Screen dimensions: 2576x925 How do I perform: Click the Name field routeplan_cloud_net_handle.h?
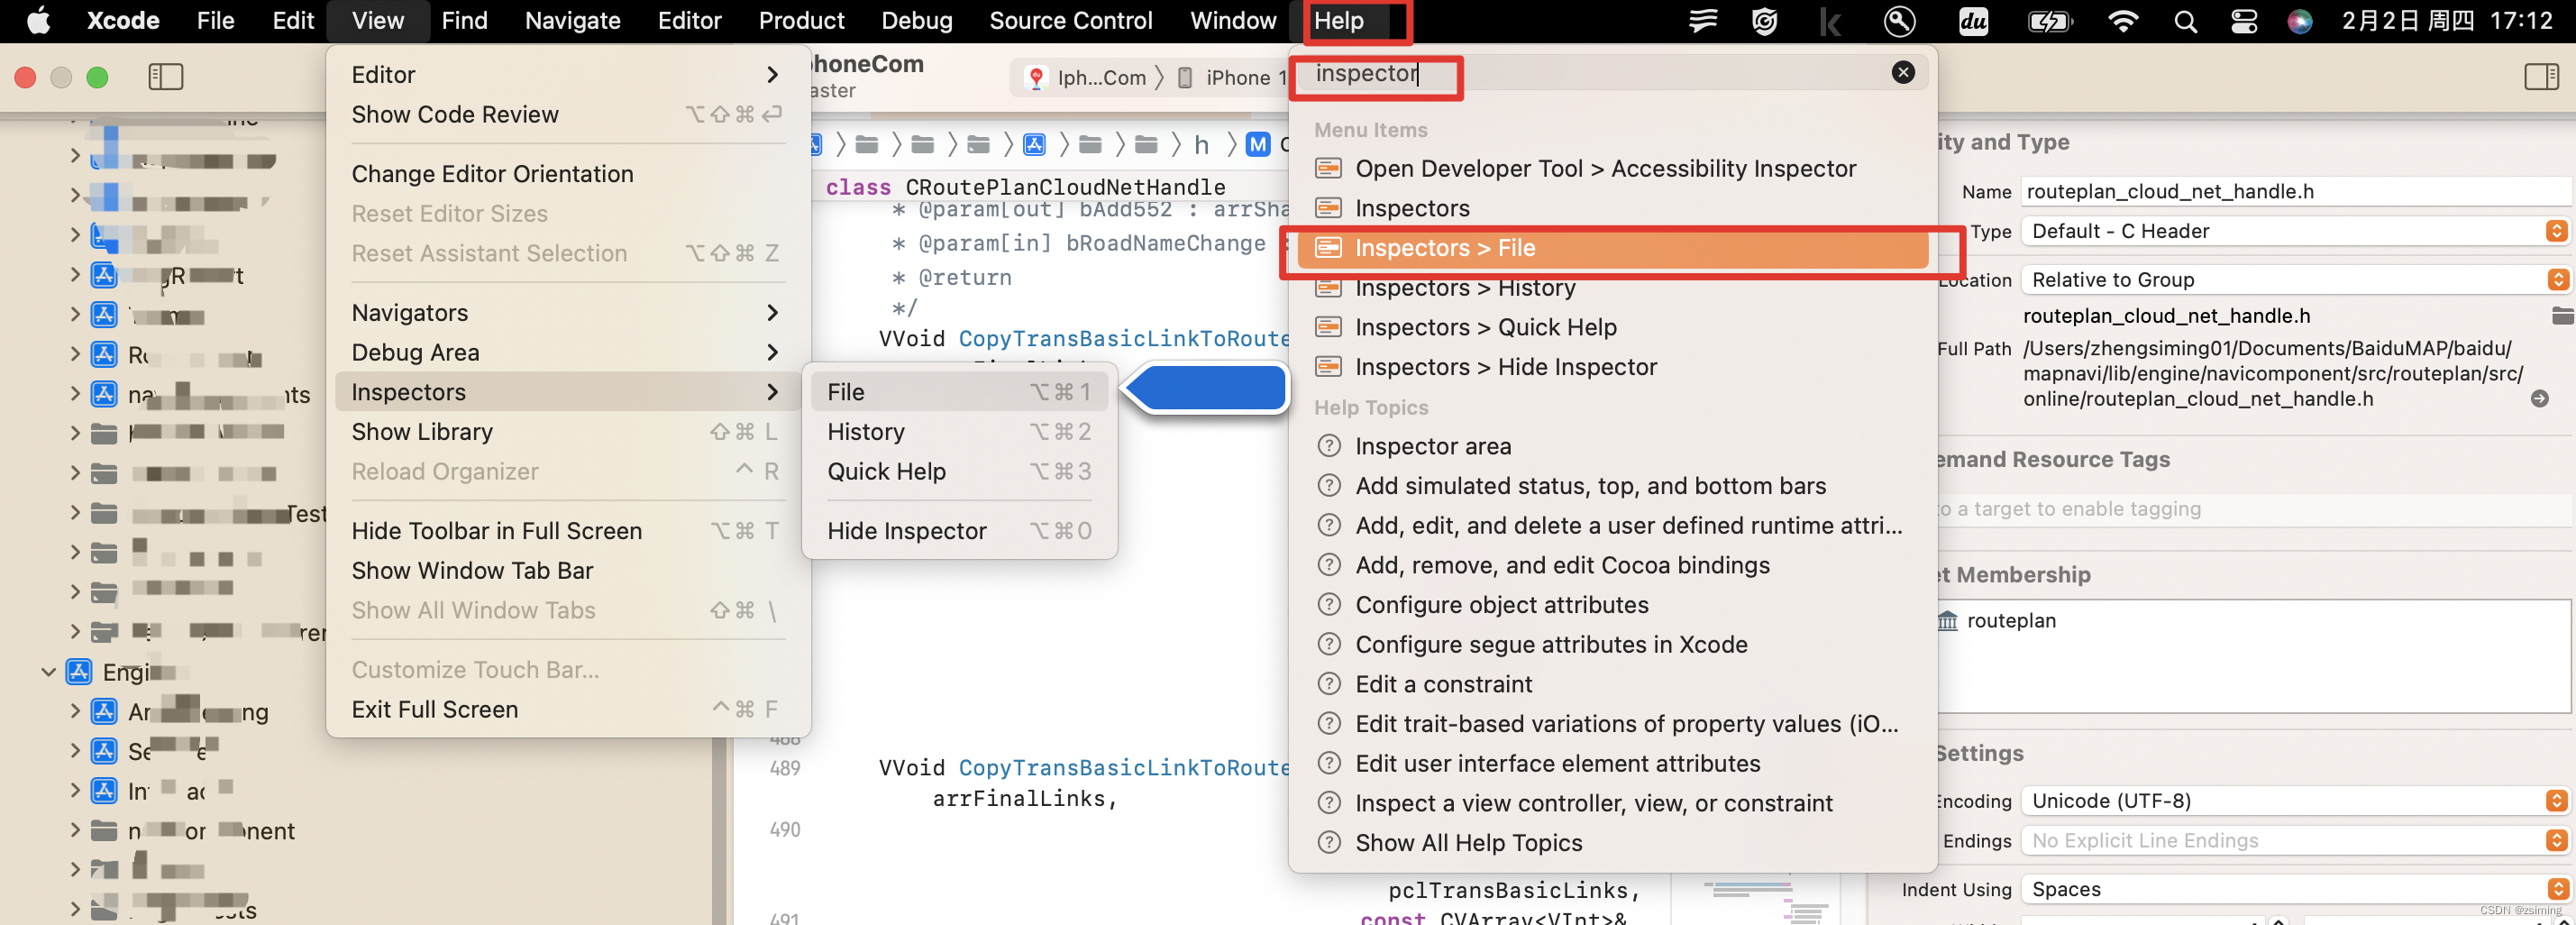(x=2295, y=192)
